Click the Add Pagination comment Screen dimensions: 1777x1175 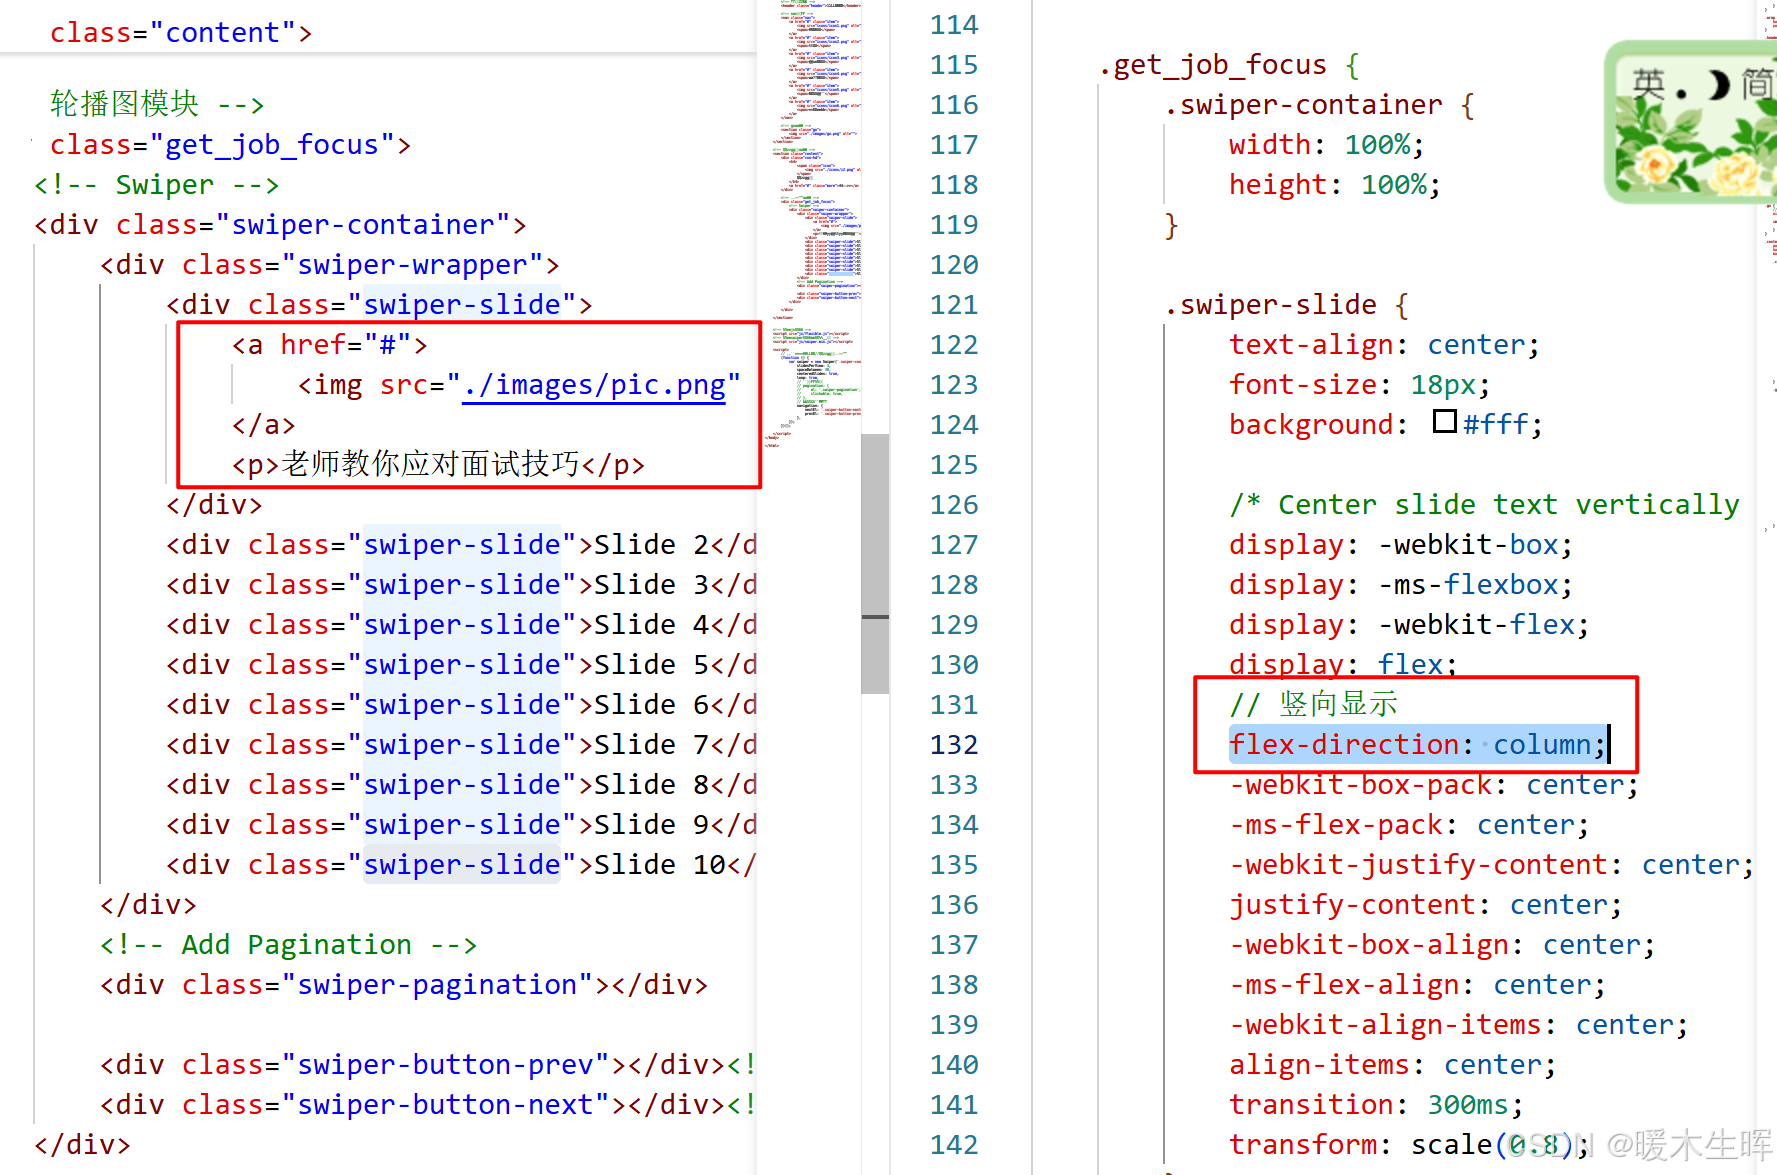click(x=288, y=945)
